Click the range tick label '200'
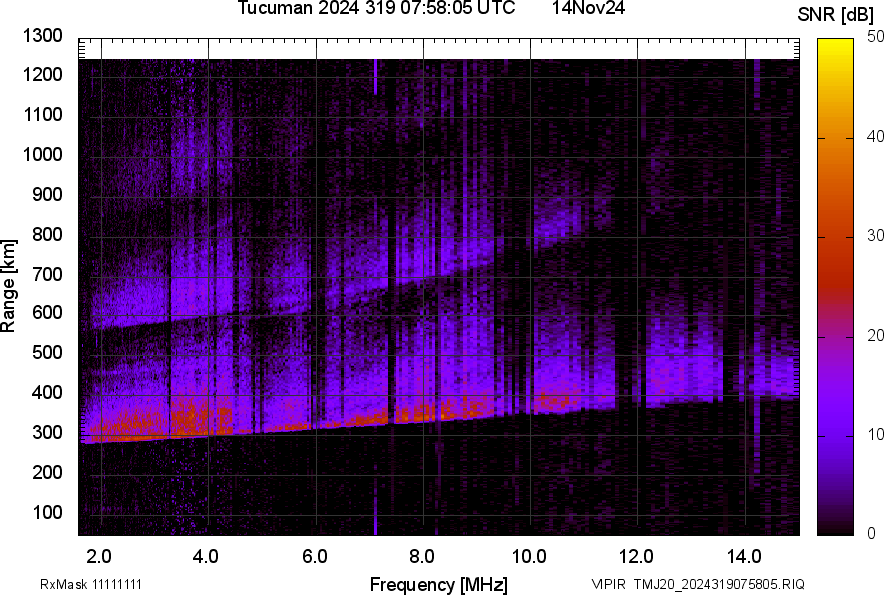This screenshot has height=595, width=884. coord(47,471)
